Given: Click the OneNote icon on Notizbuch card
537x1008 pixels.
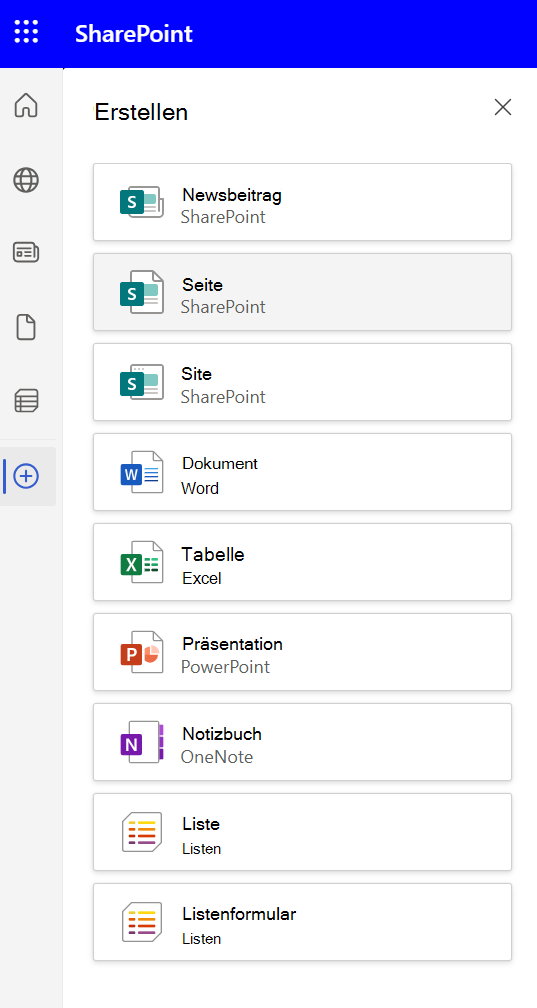Looking at the screenshot, I should click(142, 742).
